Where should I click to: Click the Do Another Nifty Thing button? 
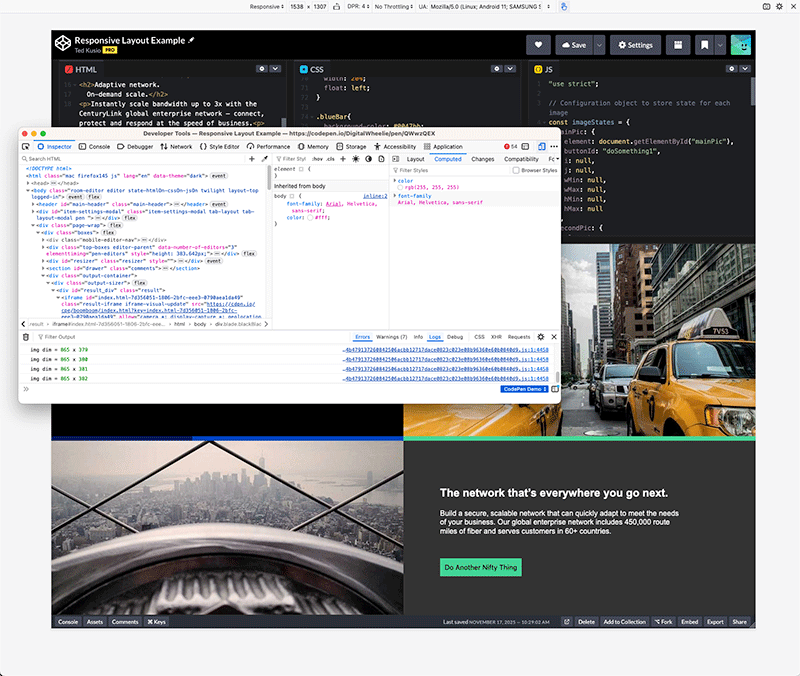[x=481, y=567]
